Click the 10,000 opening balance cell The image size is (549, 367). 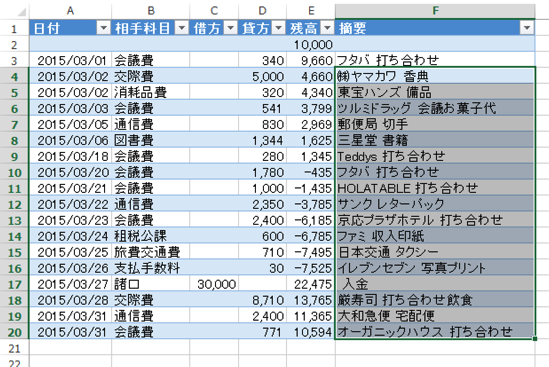point(311,44)
